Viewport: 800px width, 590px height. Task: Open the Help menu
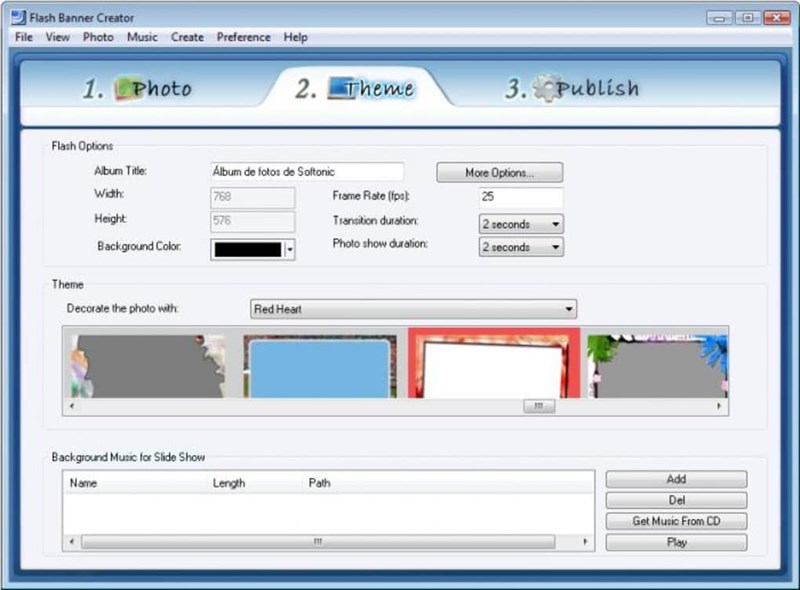[295, 37]
